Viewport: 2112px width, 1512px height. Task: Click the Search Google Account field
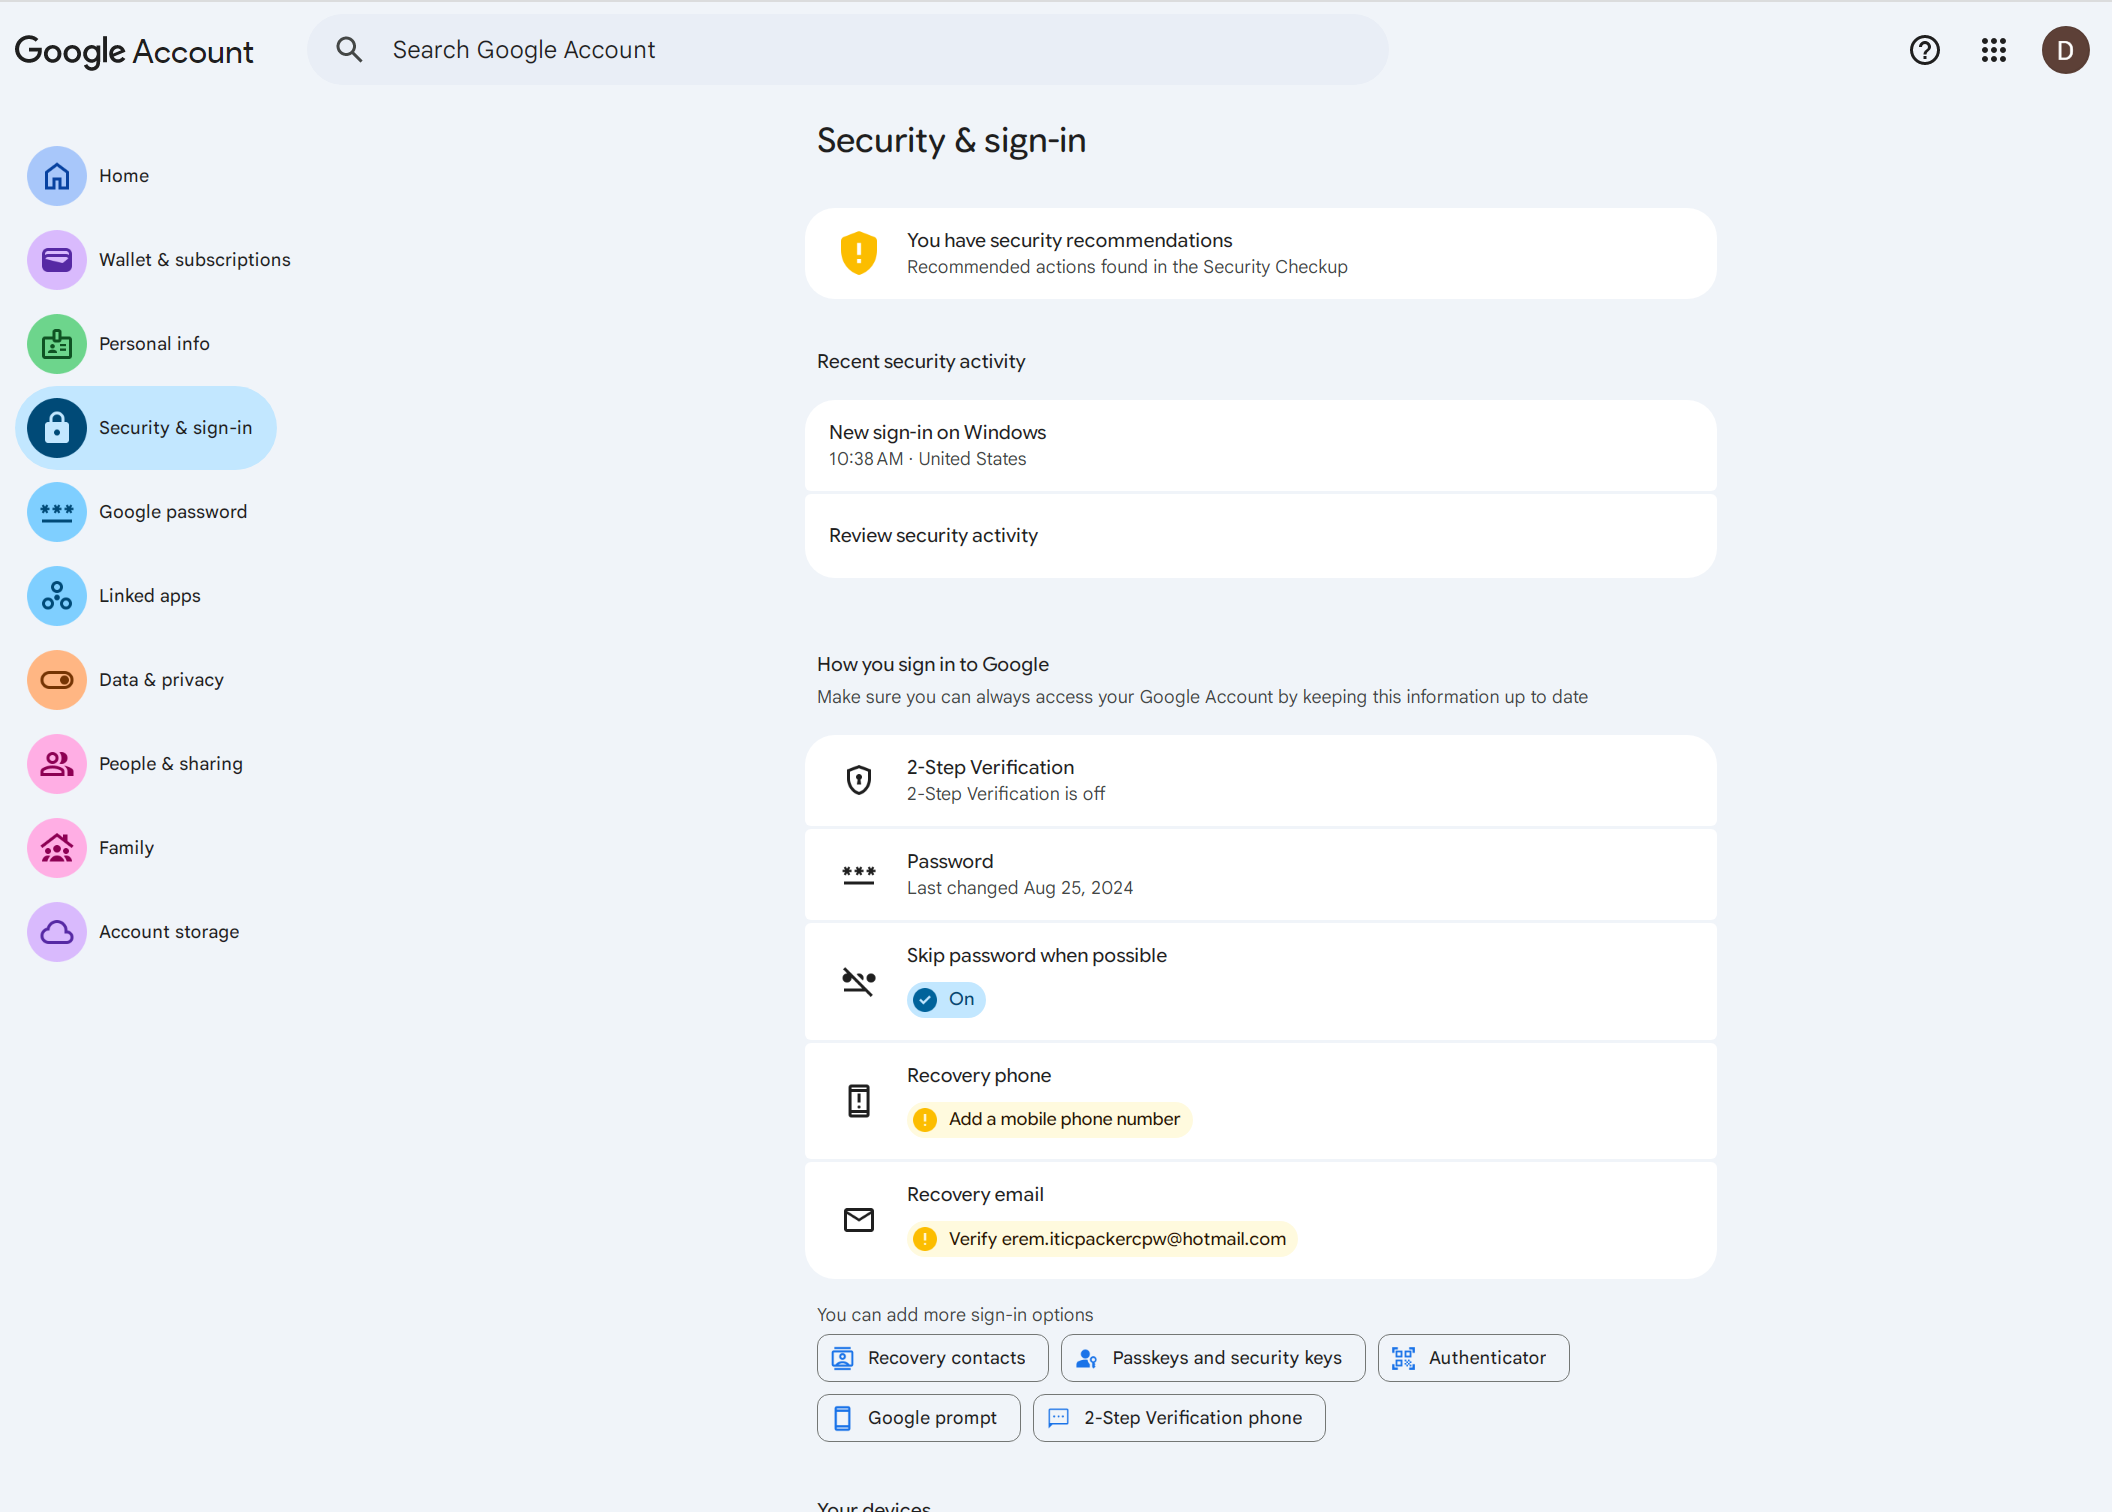(x=848, y=50)
